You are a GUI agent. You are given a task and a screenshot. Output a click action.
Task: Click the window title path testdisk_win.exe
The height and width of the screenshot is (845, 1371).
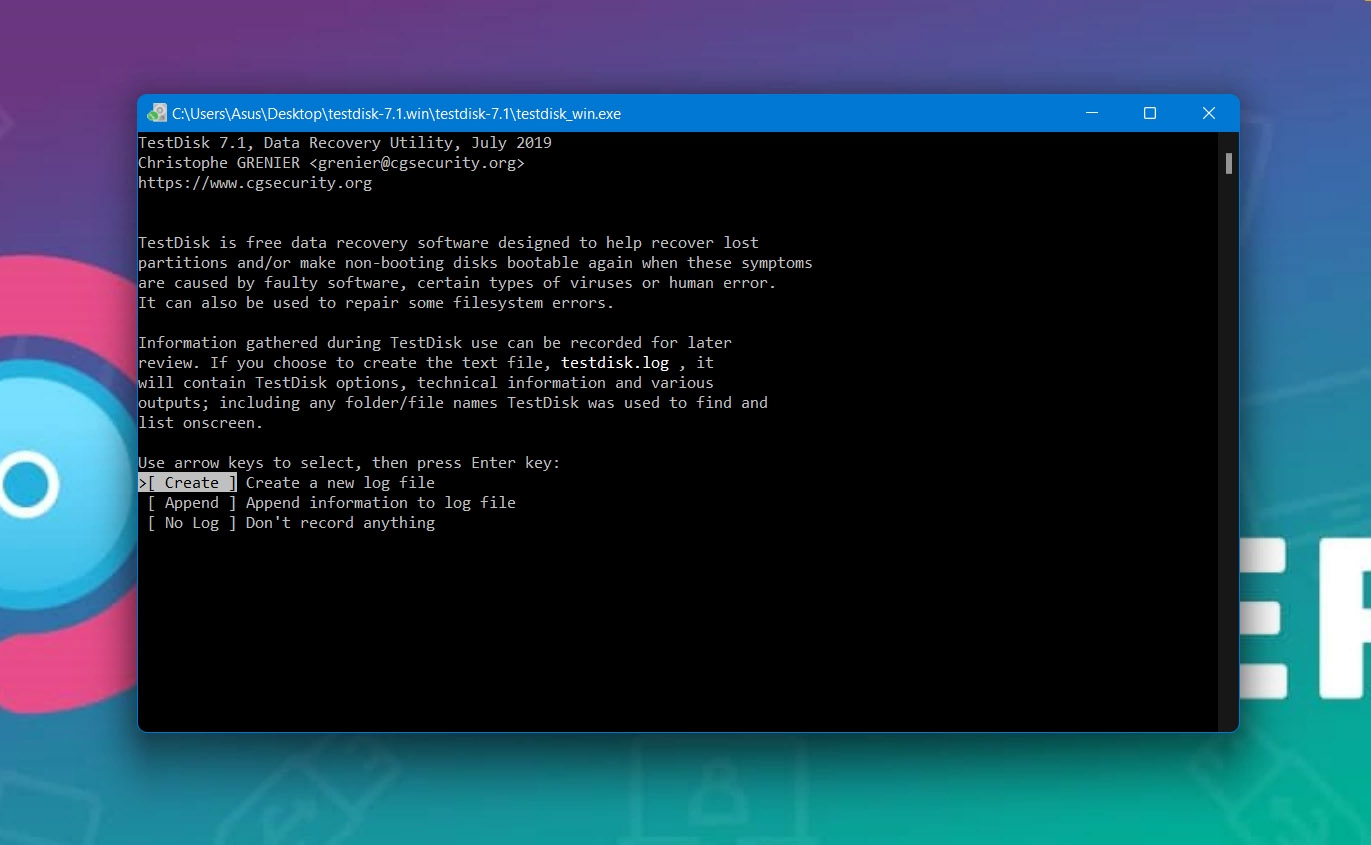click(x=396, y=114)
